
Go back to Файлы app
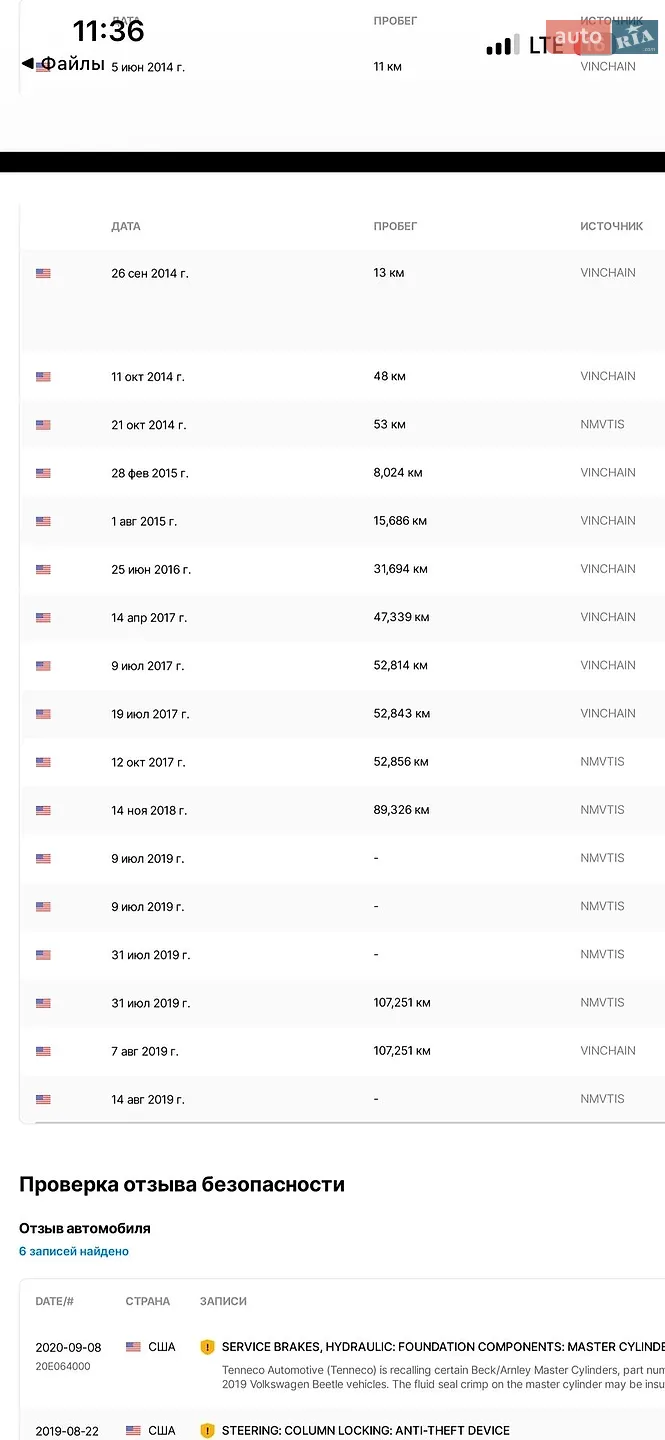[x=62, y=64]
